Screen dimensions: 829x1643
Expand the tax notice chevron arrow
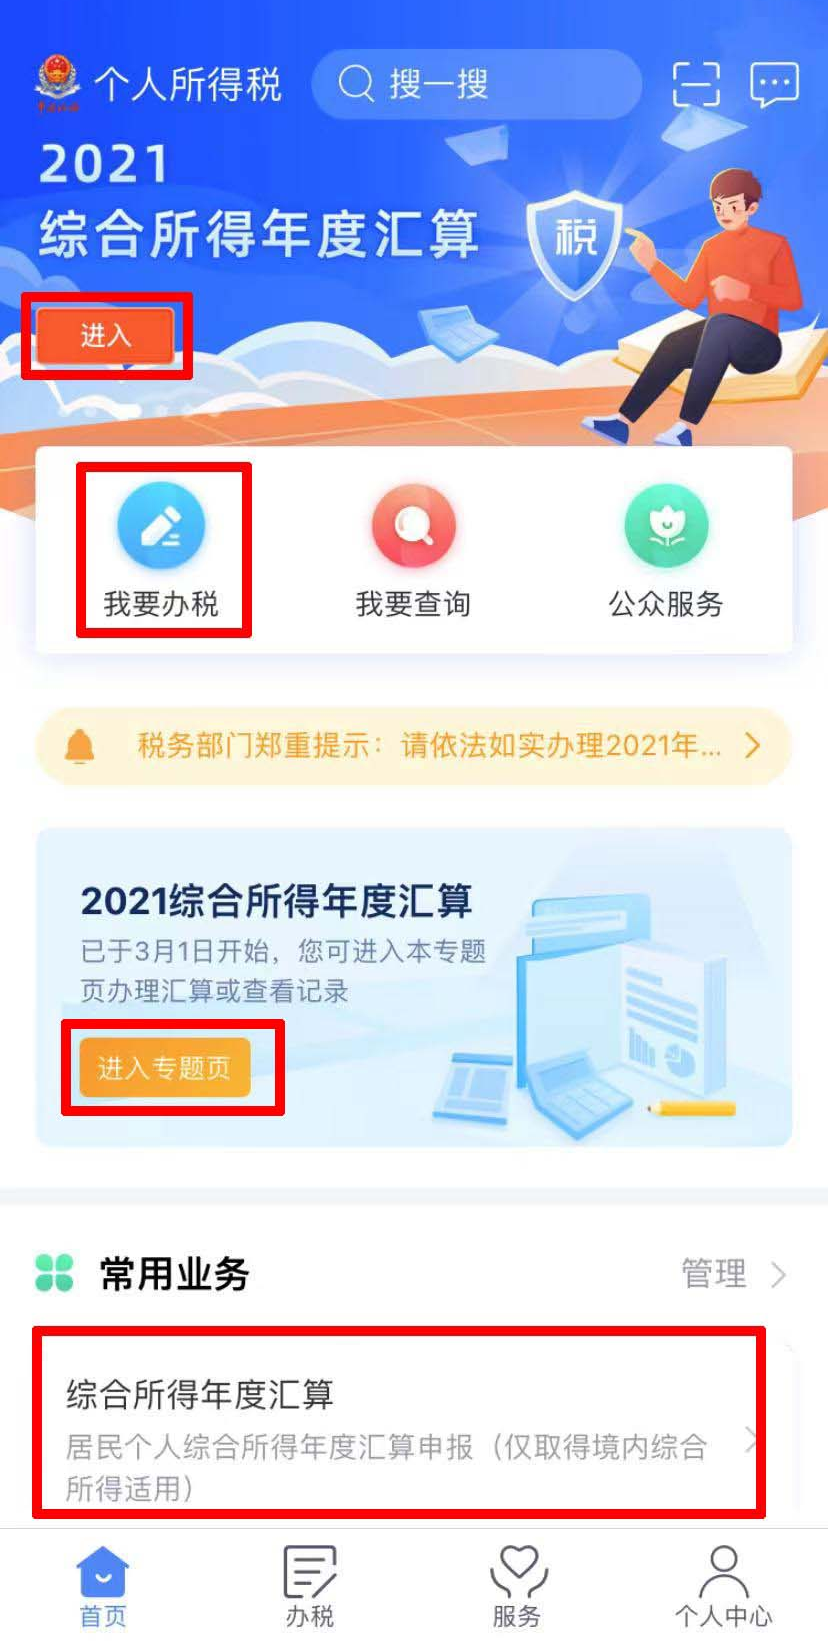pyautogui.click(x=753, y=745)
